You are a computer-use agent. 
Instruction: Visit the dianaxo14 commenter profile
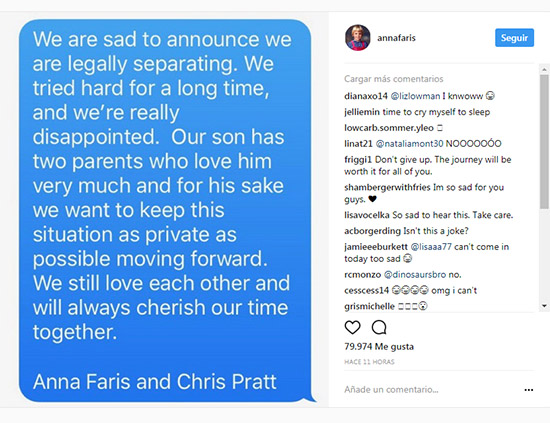(x=366, y=96)
